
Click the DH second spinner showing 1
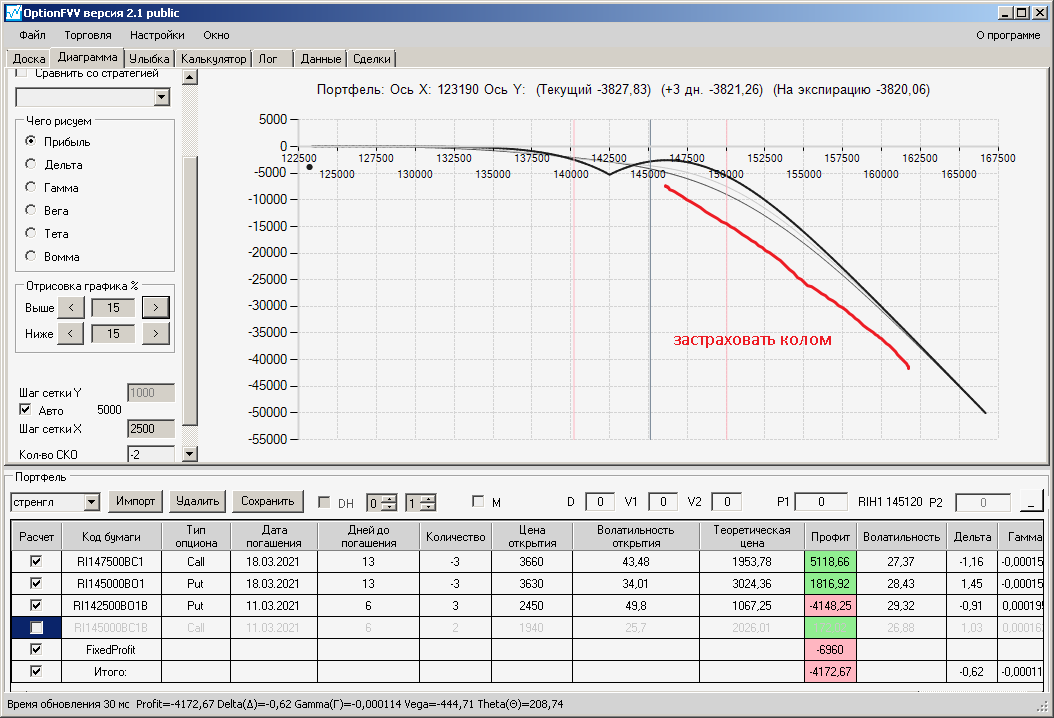(x=421, y=503)
